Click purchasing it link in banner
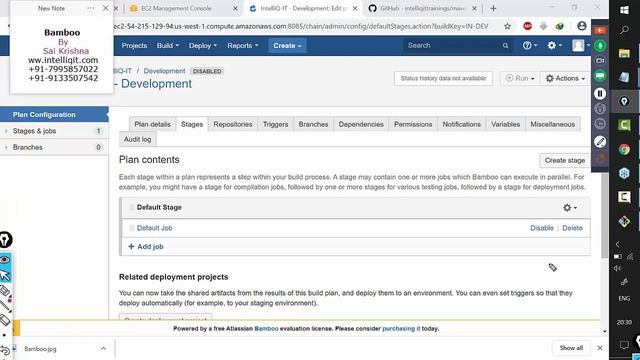 401,329
